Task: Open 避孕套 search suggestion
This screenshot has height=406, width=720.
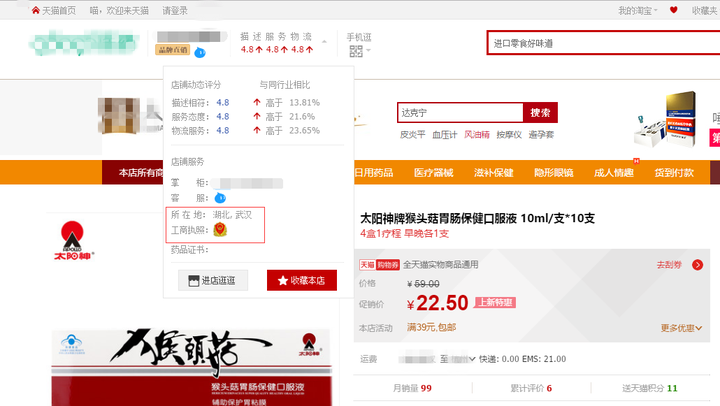Action: point(541,135)
